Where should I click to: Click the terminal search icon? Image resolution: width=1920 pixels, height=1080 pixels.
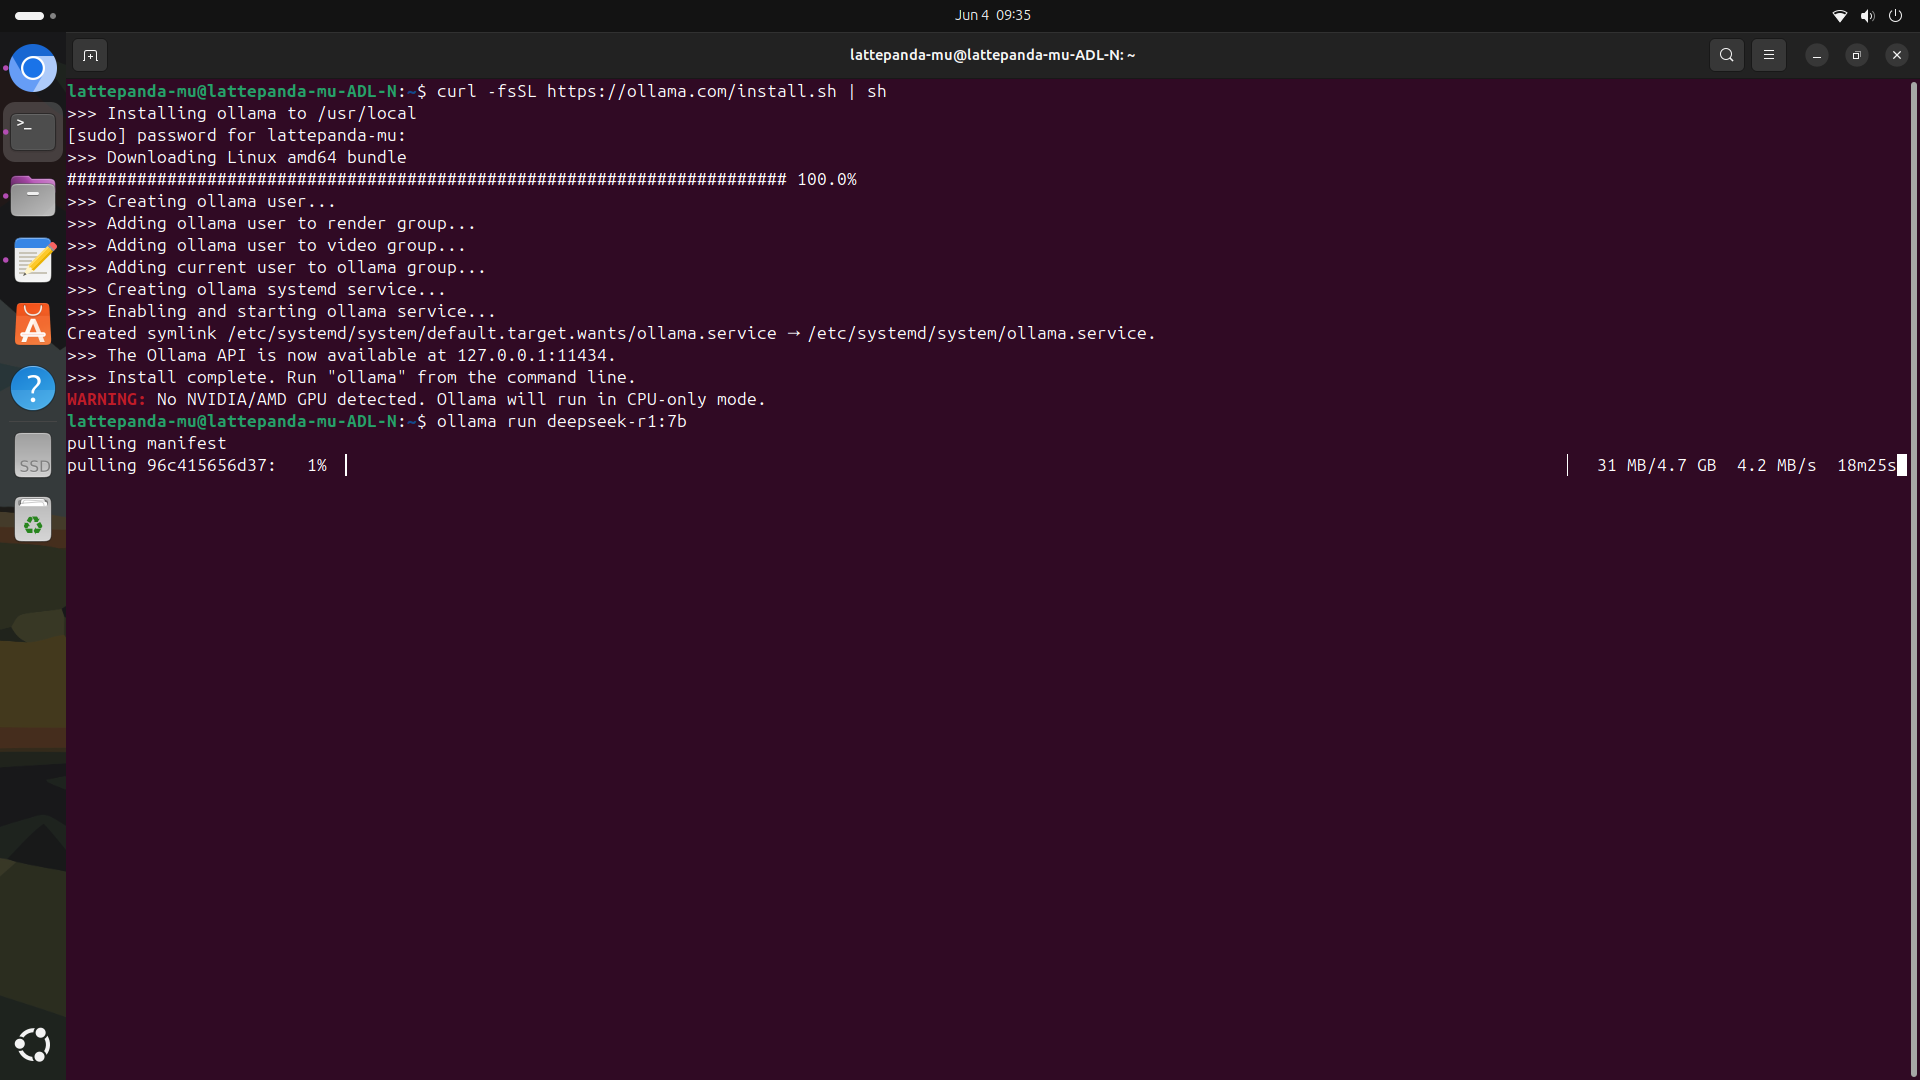(x=1726, y=55)
